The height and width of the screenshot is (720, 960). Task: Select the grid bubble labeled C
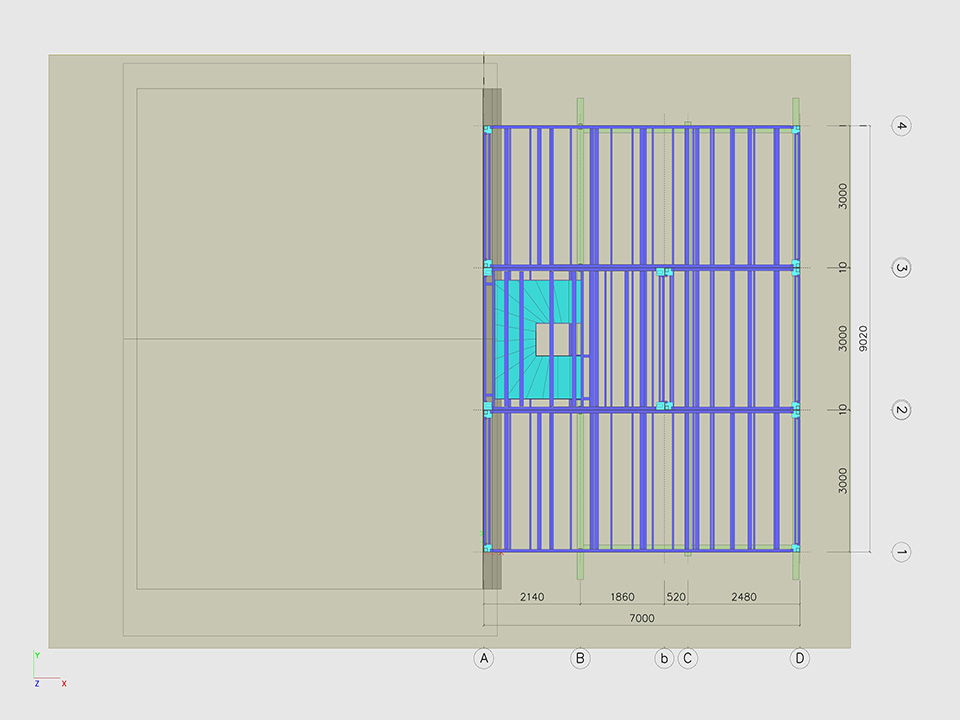(688, 658)
